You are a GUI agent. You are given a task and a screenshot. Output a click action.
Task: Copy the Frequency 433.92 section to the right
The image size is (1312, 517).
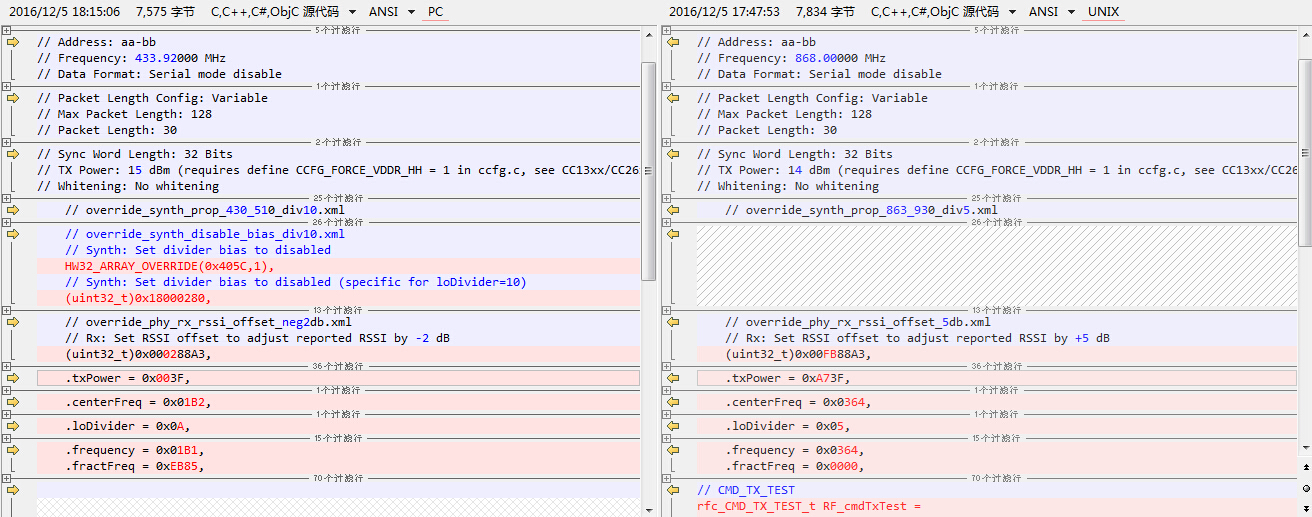pos(13,42)
